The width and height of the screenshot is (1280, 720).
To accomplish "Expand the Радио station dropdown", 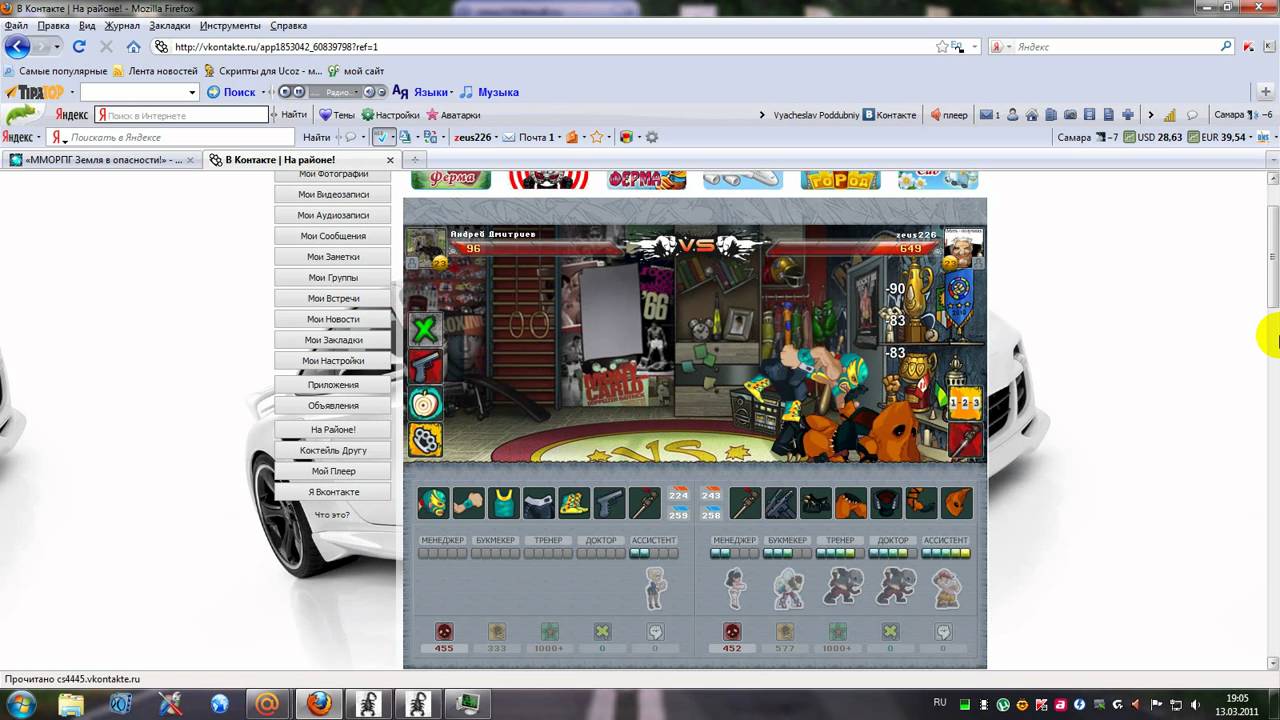I will click(x=354, y=92).
